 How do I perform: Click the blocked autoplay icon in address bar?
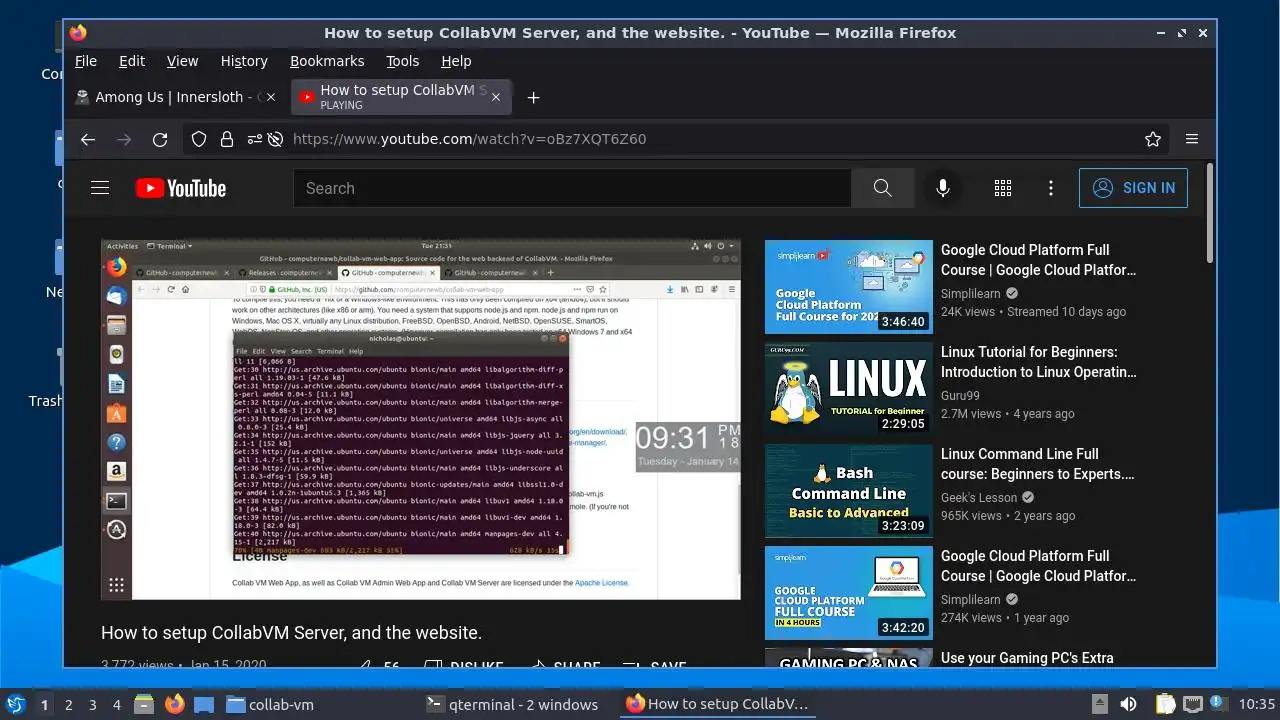tap(276, 139)
